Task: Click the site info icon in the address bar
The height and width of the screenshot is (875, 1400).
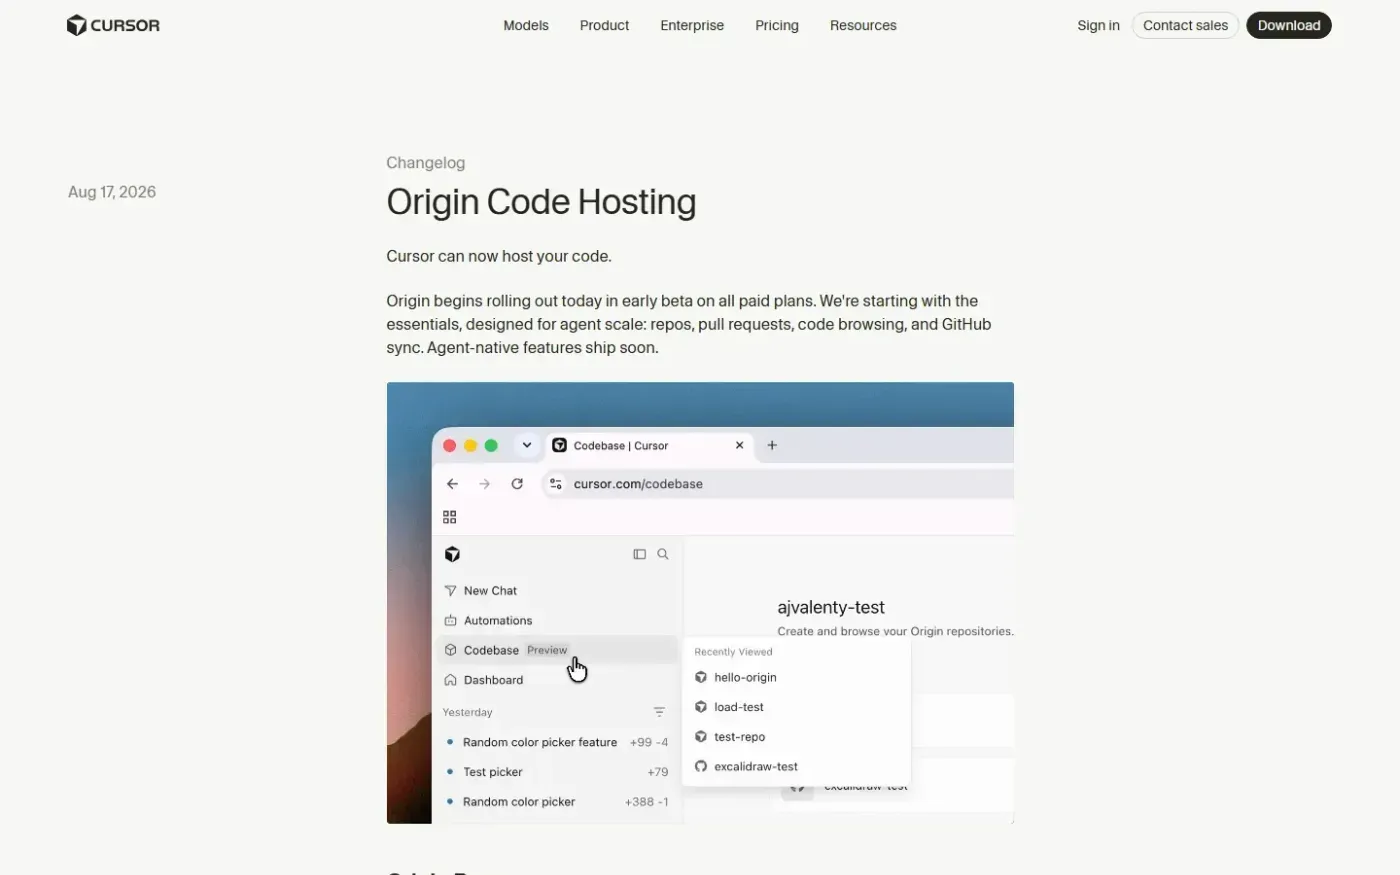Action: pos(556,484)
